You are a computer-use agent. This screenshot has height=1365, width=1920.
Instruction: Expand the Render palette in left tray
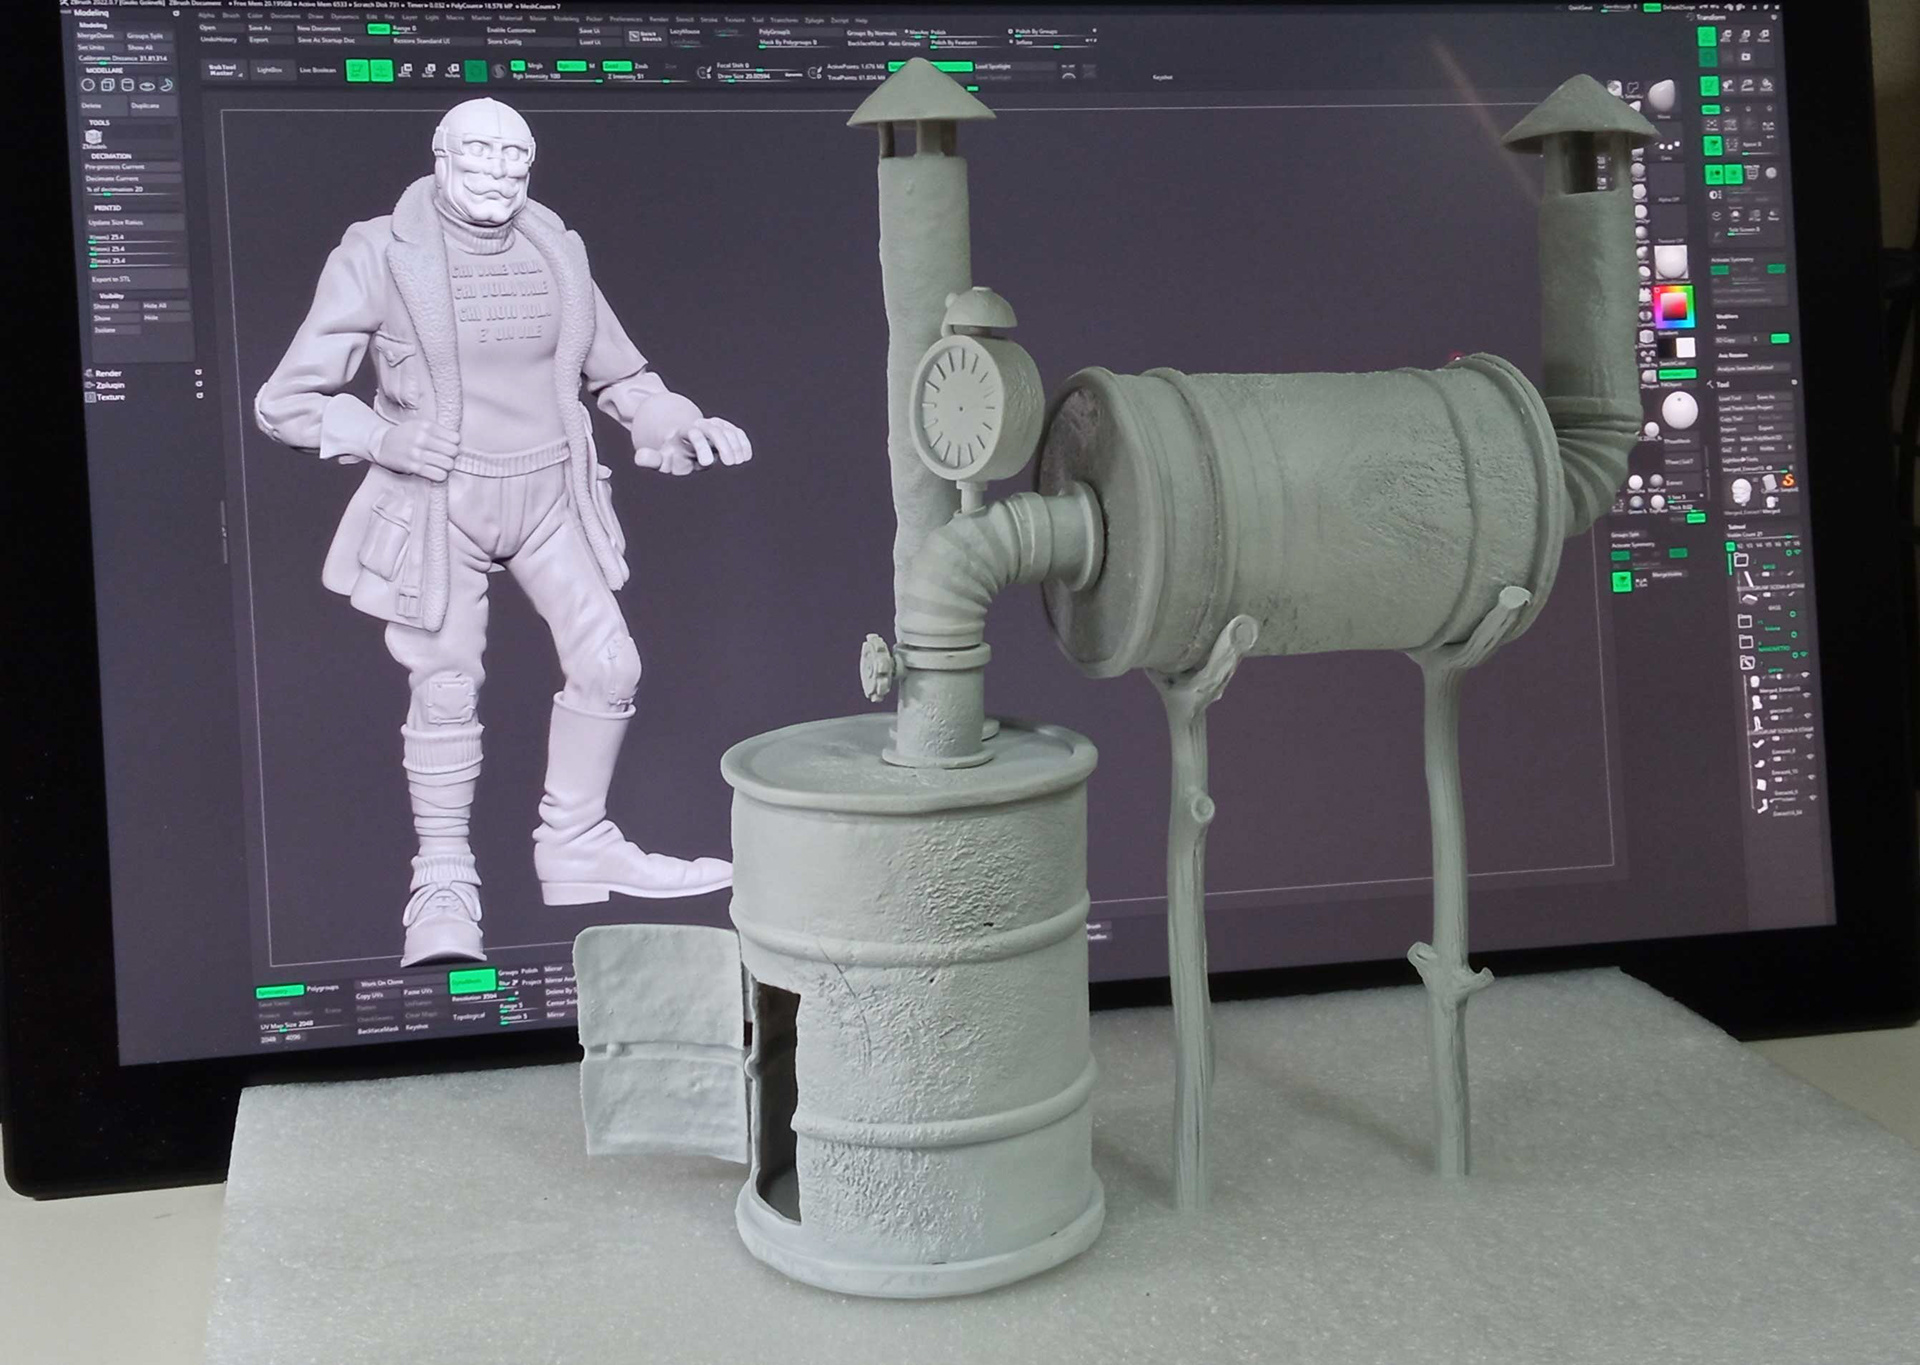click(x=108, y=373)
